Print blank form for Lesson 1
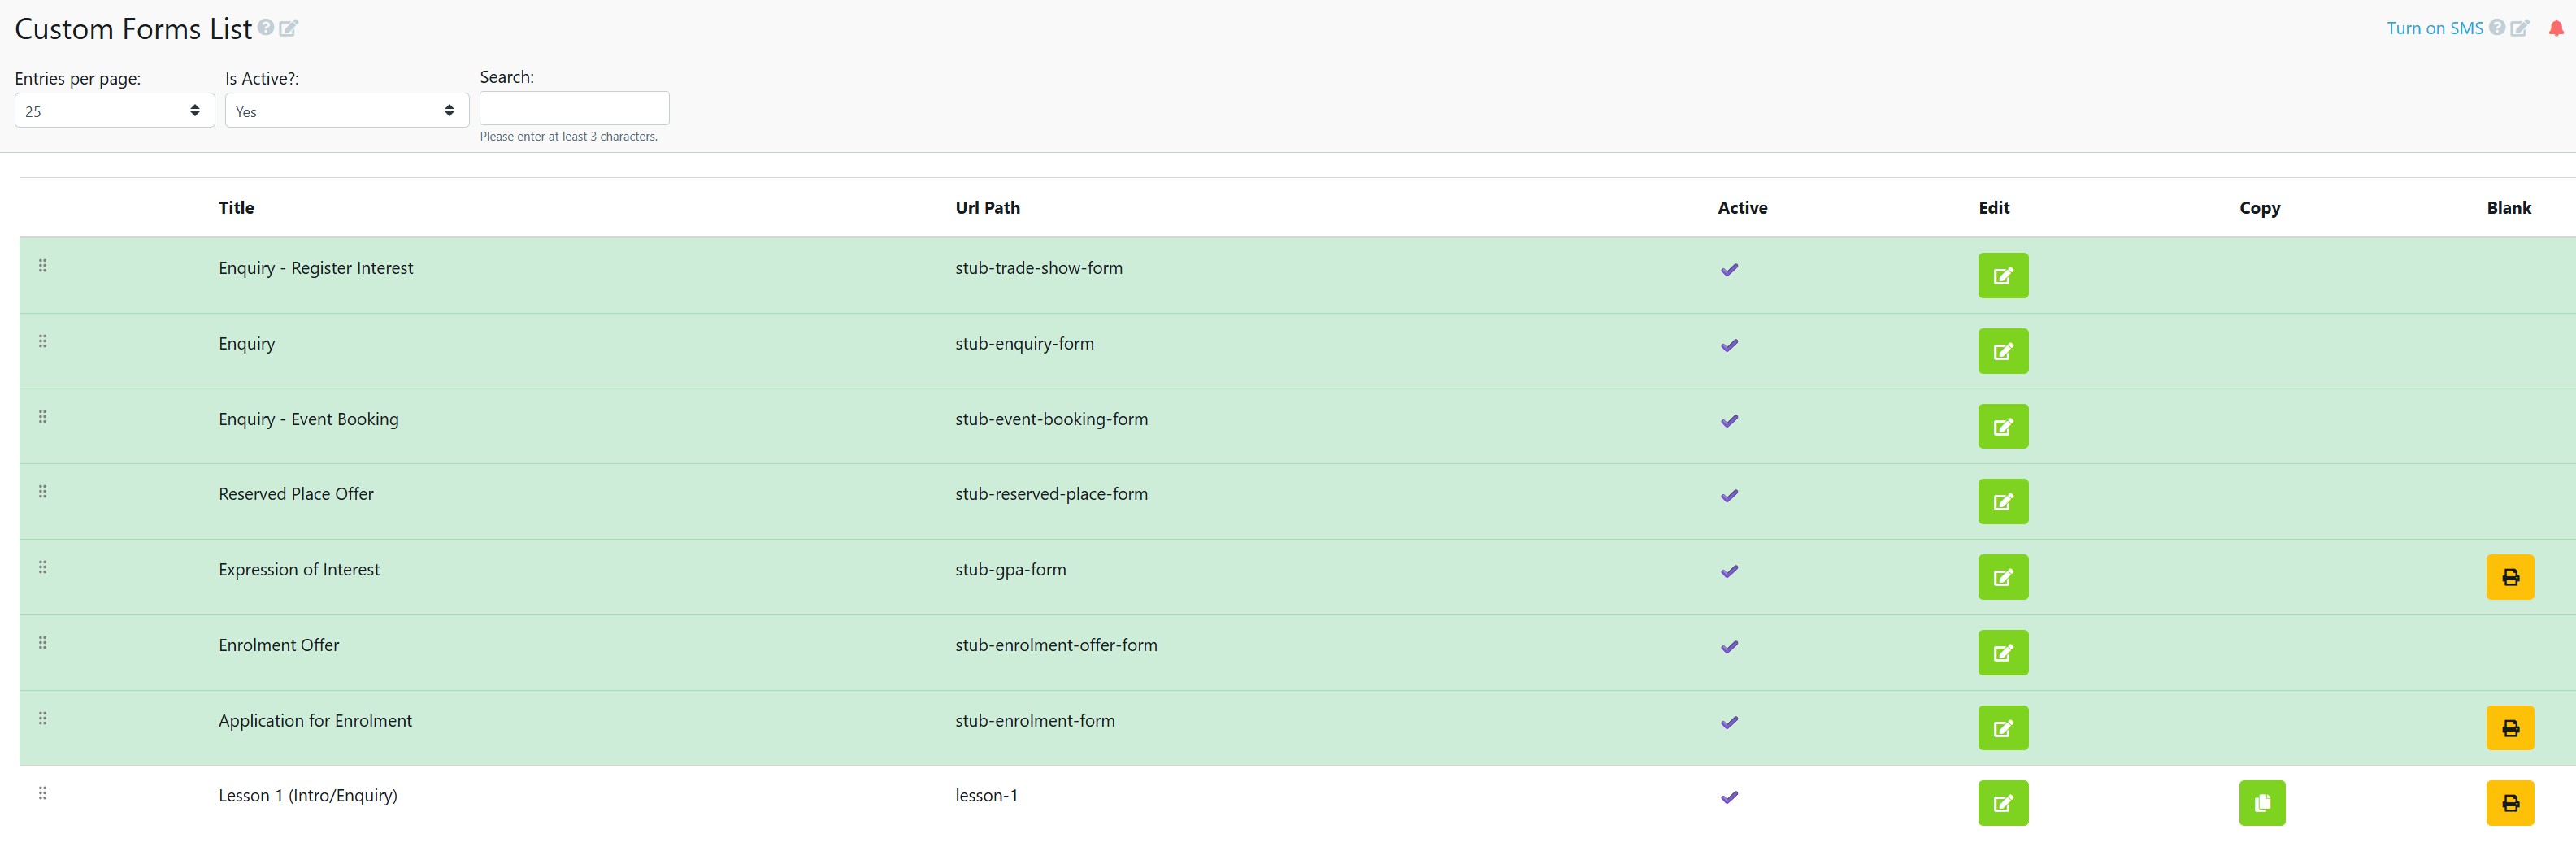Viewport: 2576px width, 851px height. [x=2510, y=802]
